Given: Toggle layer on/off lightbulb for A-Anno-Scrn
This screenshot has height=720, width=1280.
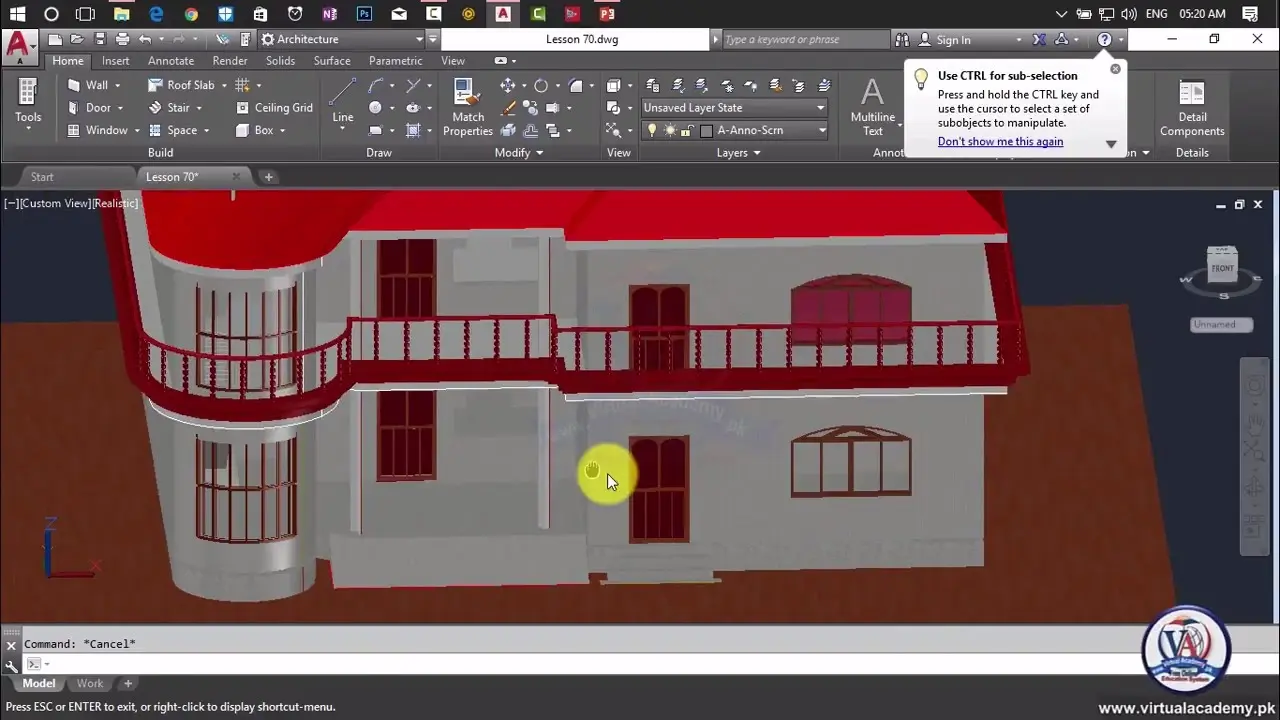Looking at the screenshot, I should tap(652, 130).
